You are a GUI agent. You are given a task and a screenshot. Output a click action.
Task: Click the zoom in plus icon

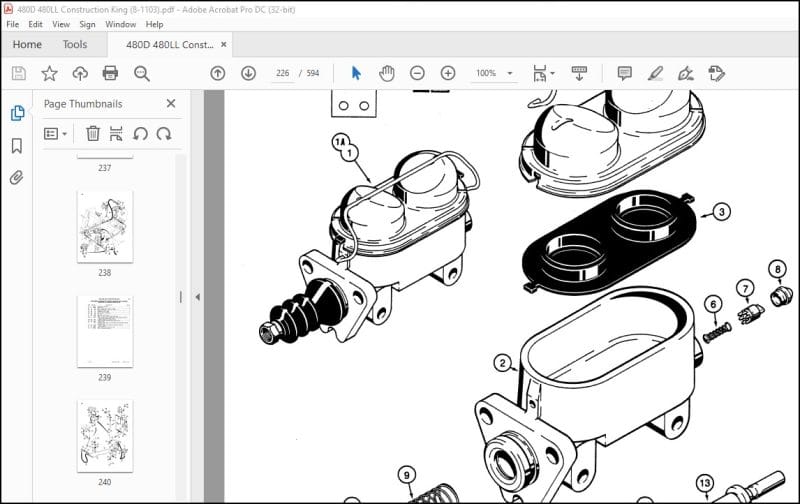coord(448,73)
